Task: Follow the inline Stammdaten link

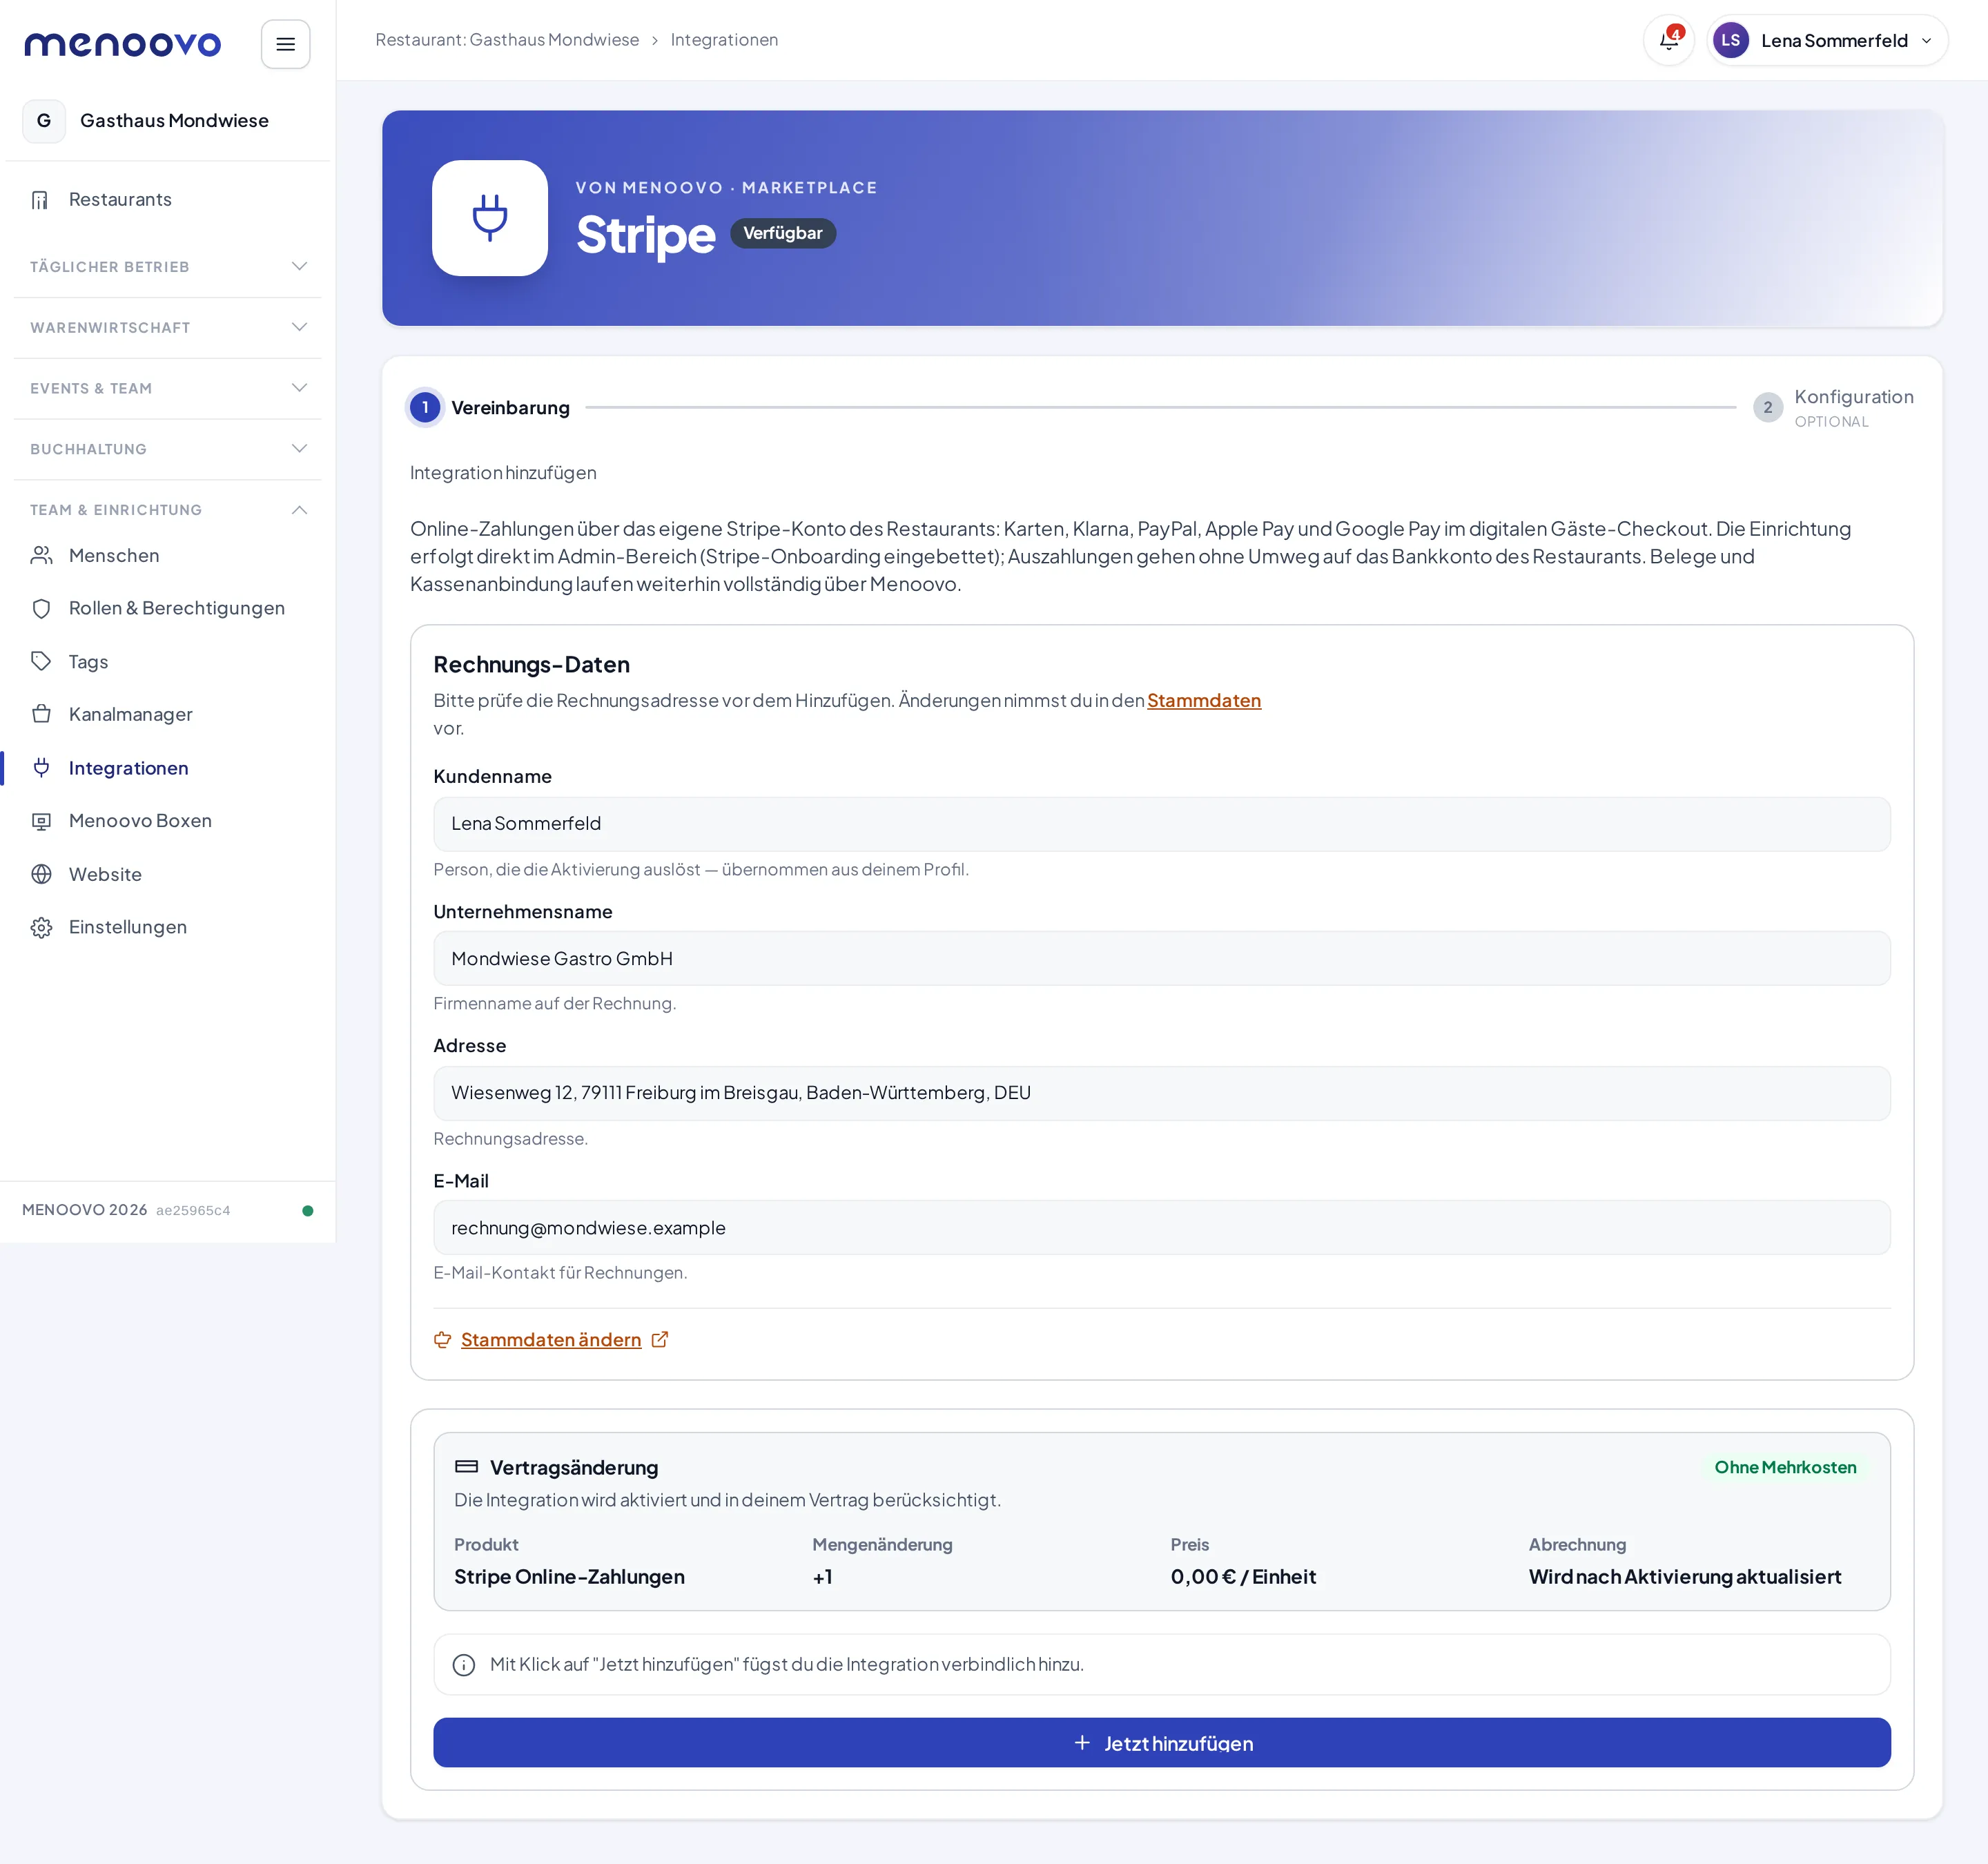Action: click(1204, 701)
